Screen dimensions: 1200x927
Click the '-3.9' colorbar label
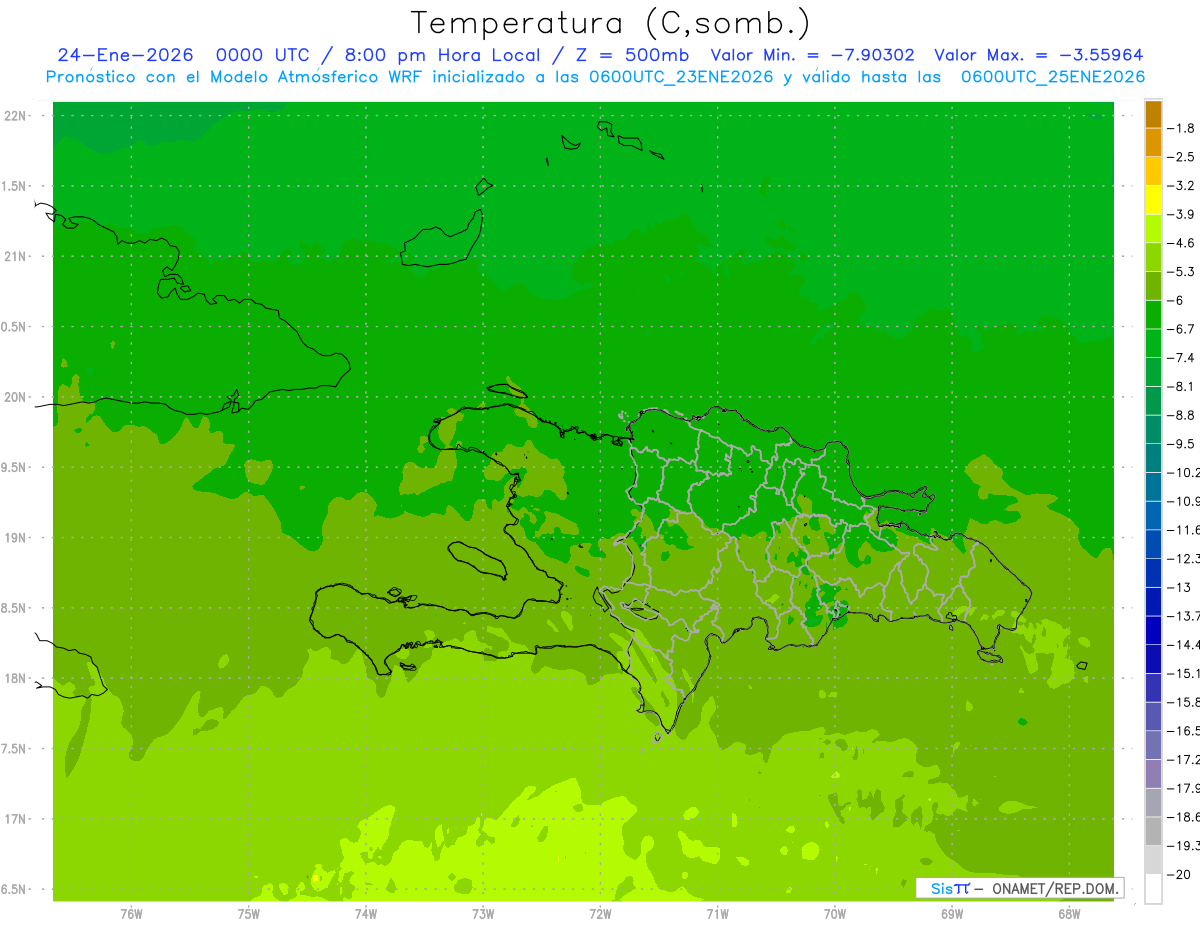coord(1183,214)
